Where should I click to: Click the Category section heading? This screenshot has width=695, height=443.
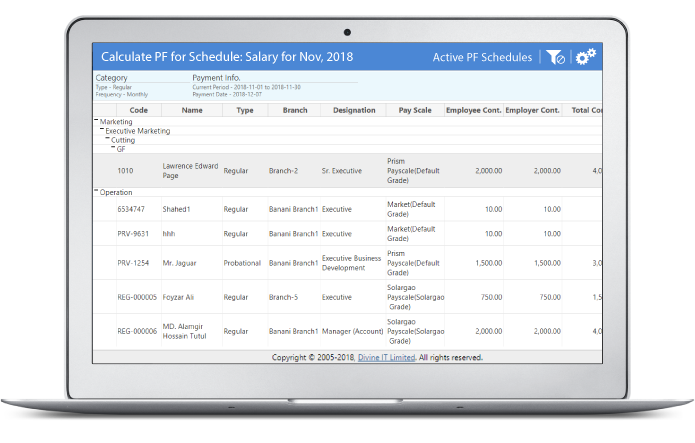pos(111,78)
